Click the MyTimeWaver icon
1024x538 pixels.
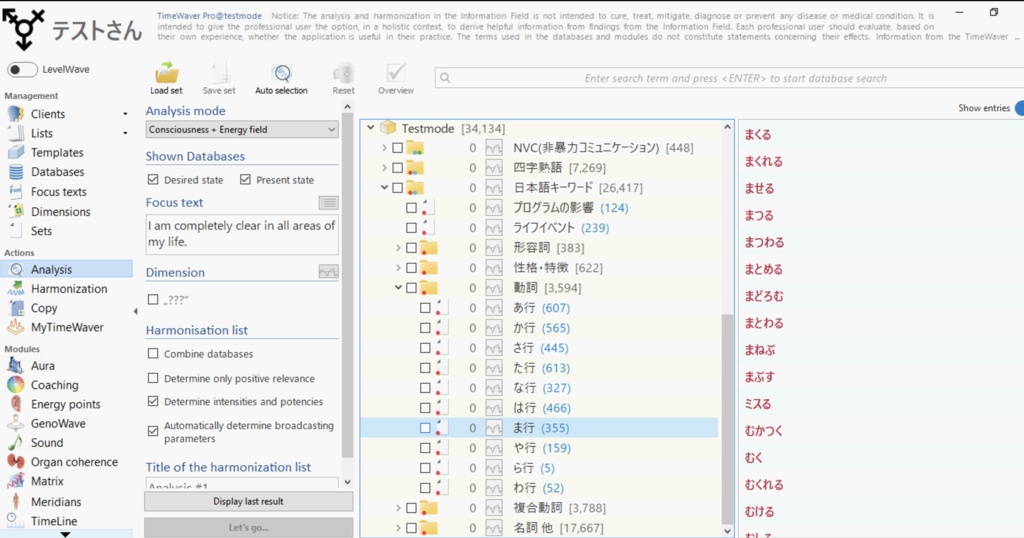[16, 327]
